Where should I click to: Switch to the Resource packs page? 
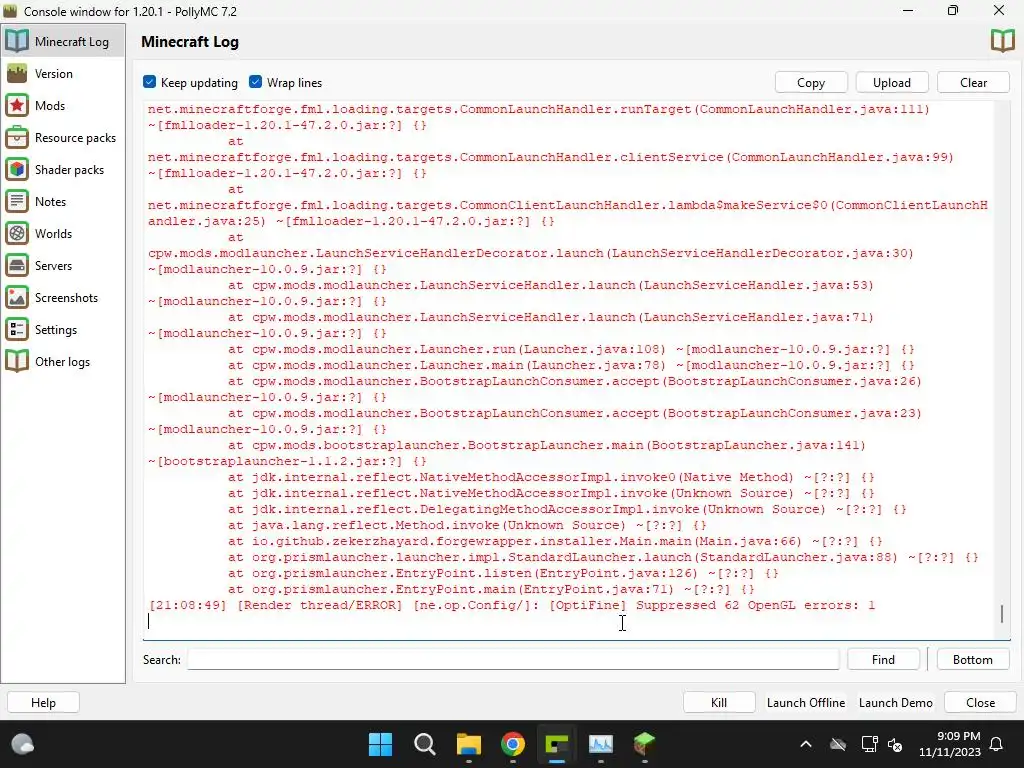(63, 138)
